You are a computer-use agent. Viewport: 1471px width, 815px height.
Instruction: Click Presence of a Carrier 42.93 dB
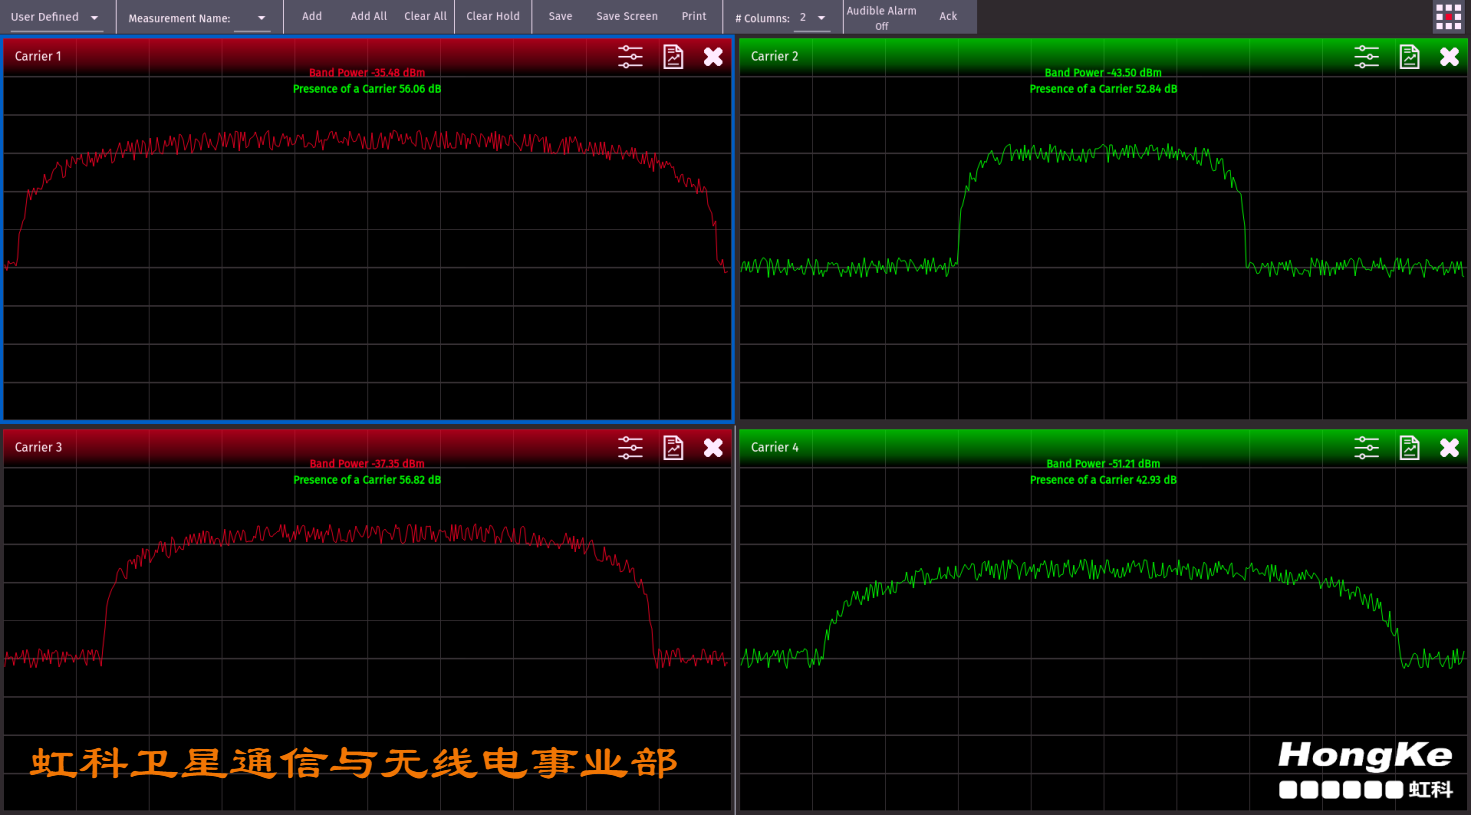pos(1103,480)
